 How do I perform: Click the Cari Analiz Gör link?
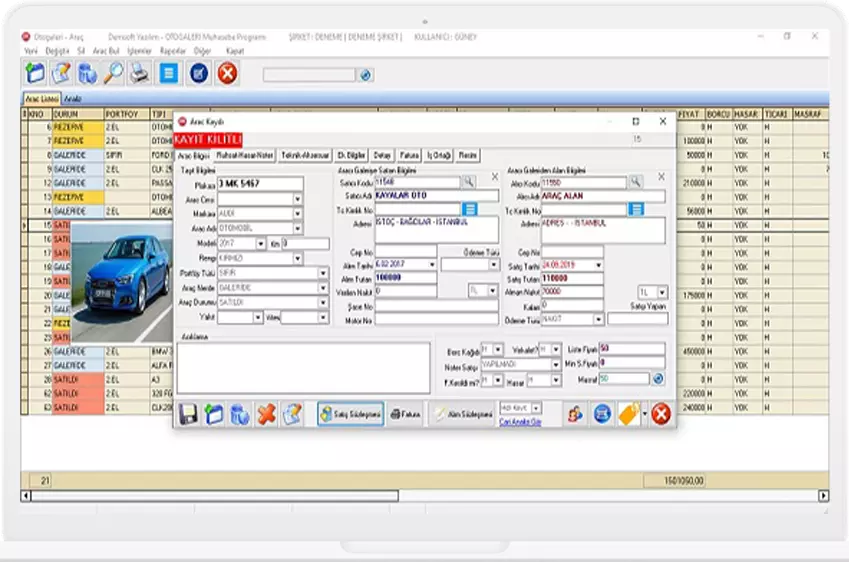520,422
